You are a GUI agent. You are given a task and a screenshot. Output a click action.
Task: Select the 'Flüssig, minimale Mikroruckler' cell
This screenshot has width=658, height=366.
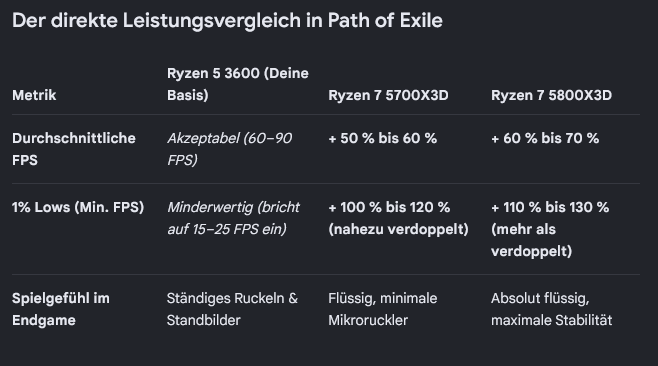click(x=382, y=309)
